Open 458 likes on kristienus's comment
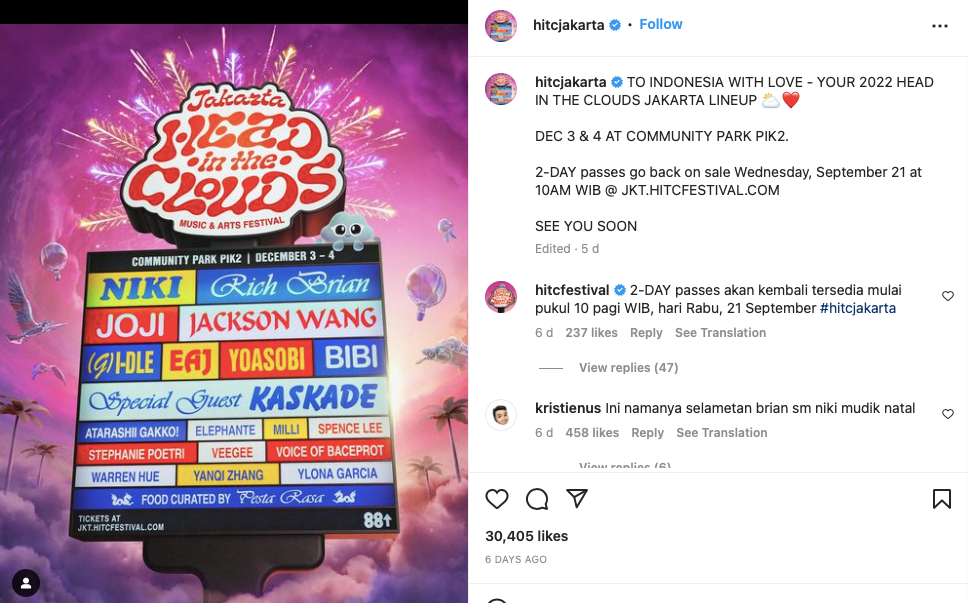Image resolution: width=968 pixels, height=603 pixels. [x=592, y=433]
